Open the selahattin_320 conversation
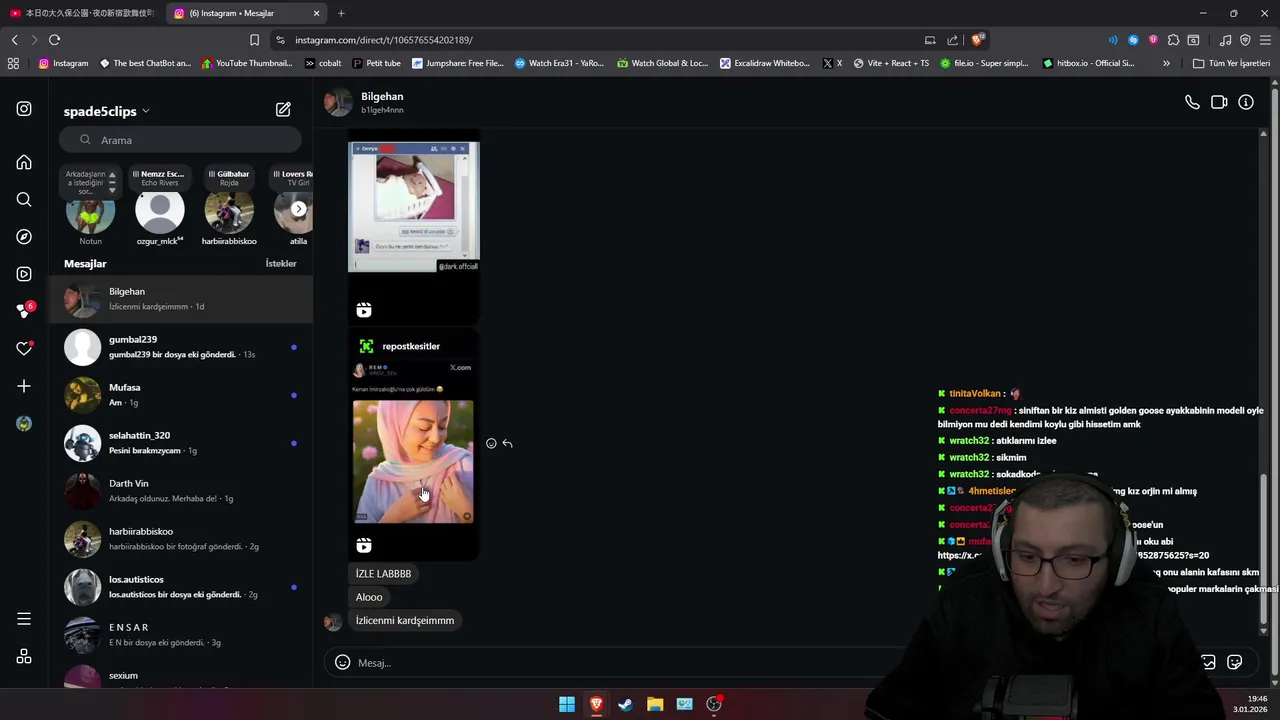This screenshot has width=1280, height=720. pyautogui.click(x=181, y=443)
